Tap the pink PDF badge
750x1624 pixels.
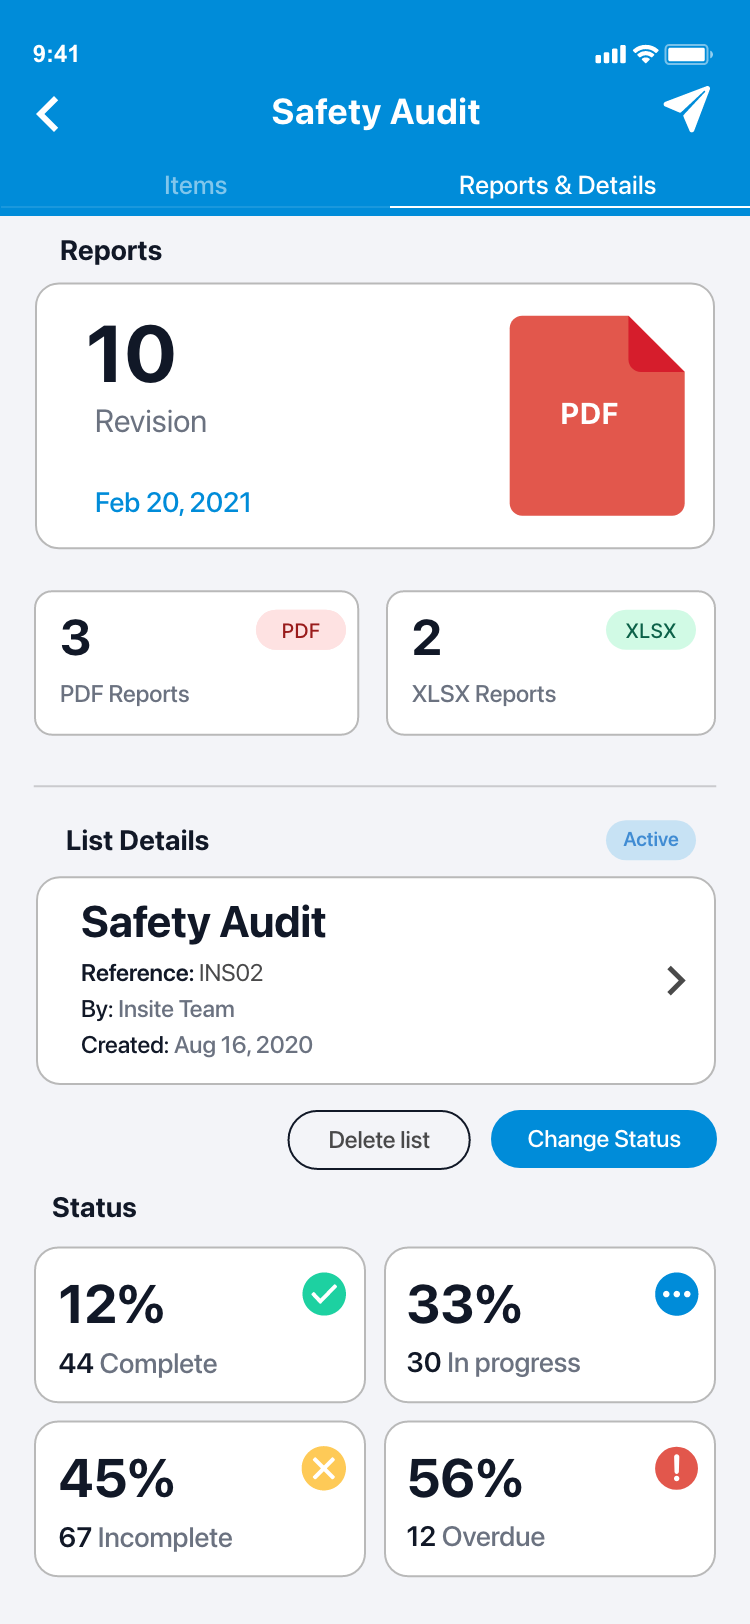(x=301, y=631)
